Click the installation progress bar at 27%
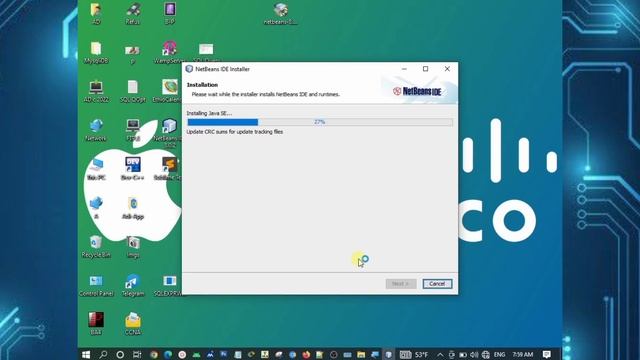Viewport: 640px width, 360px height. pos(320,122)
